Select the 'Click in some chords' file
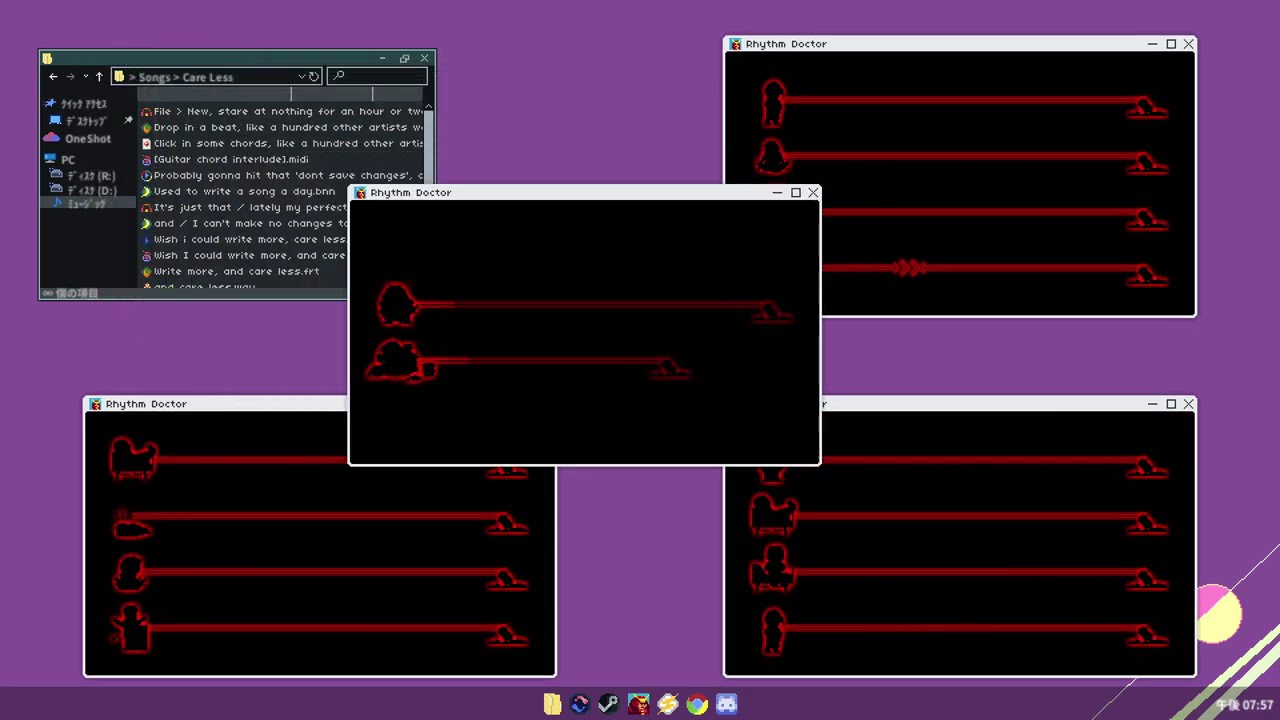The width and height of the screenshot is (1280, 720). pos(281,143)
